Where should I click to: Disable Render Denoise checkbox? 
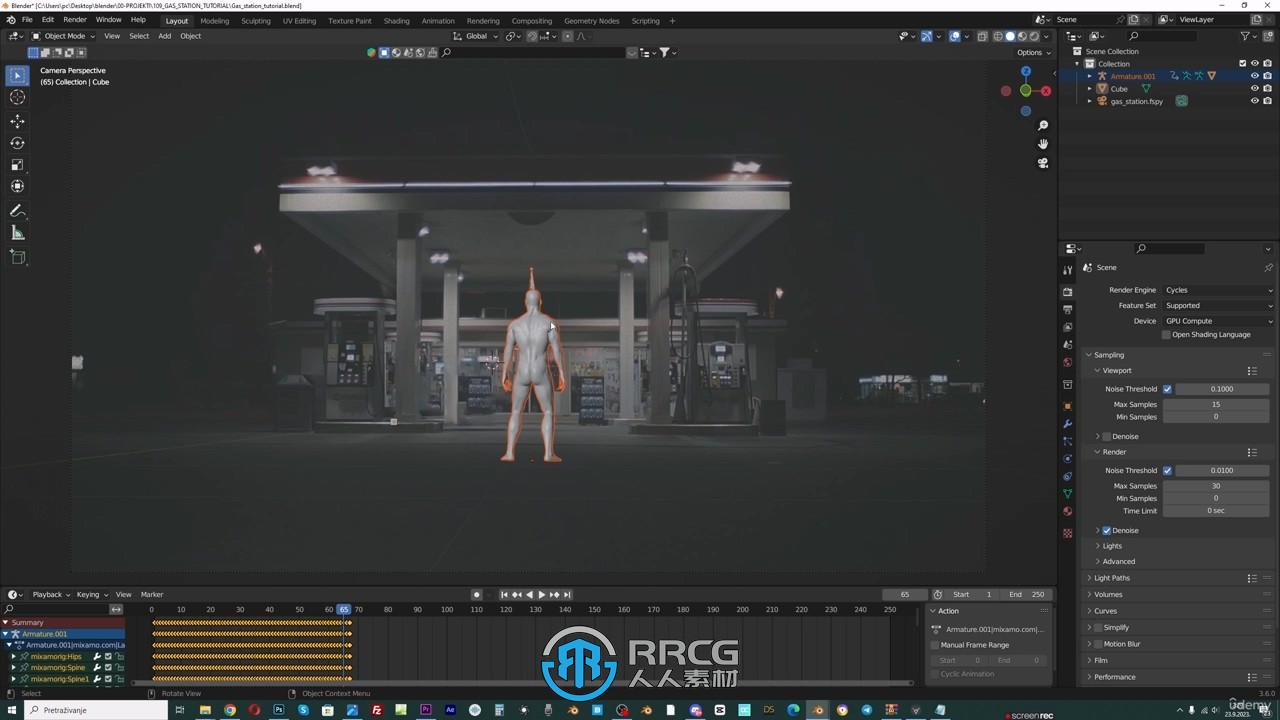tap(1106, 530)
